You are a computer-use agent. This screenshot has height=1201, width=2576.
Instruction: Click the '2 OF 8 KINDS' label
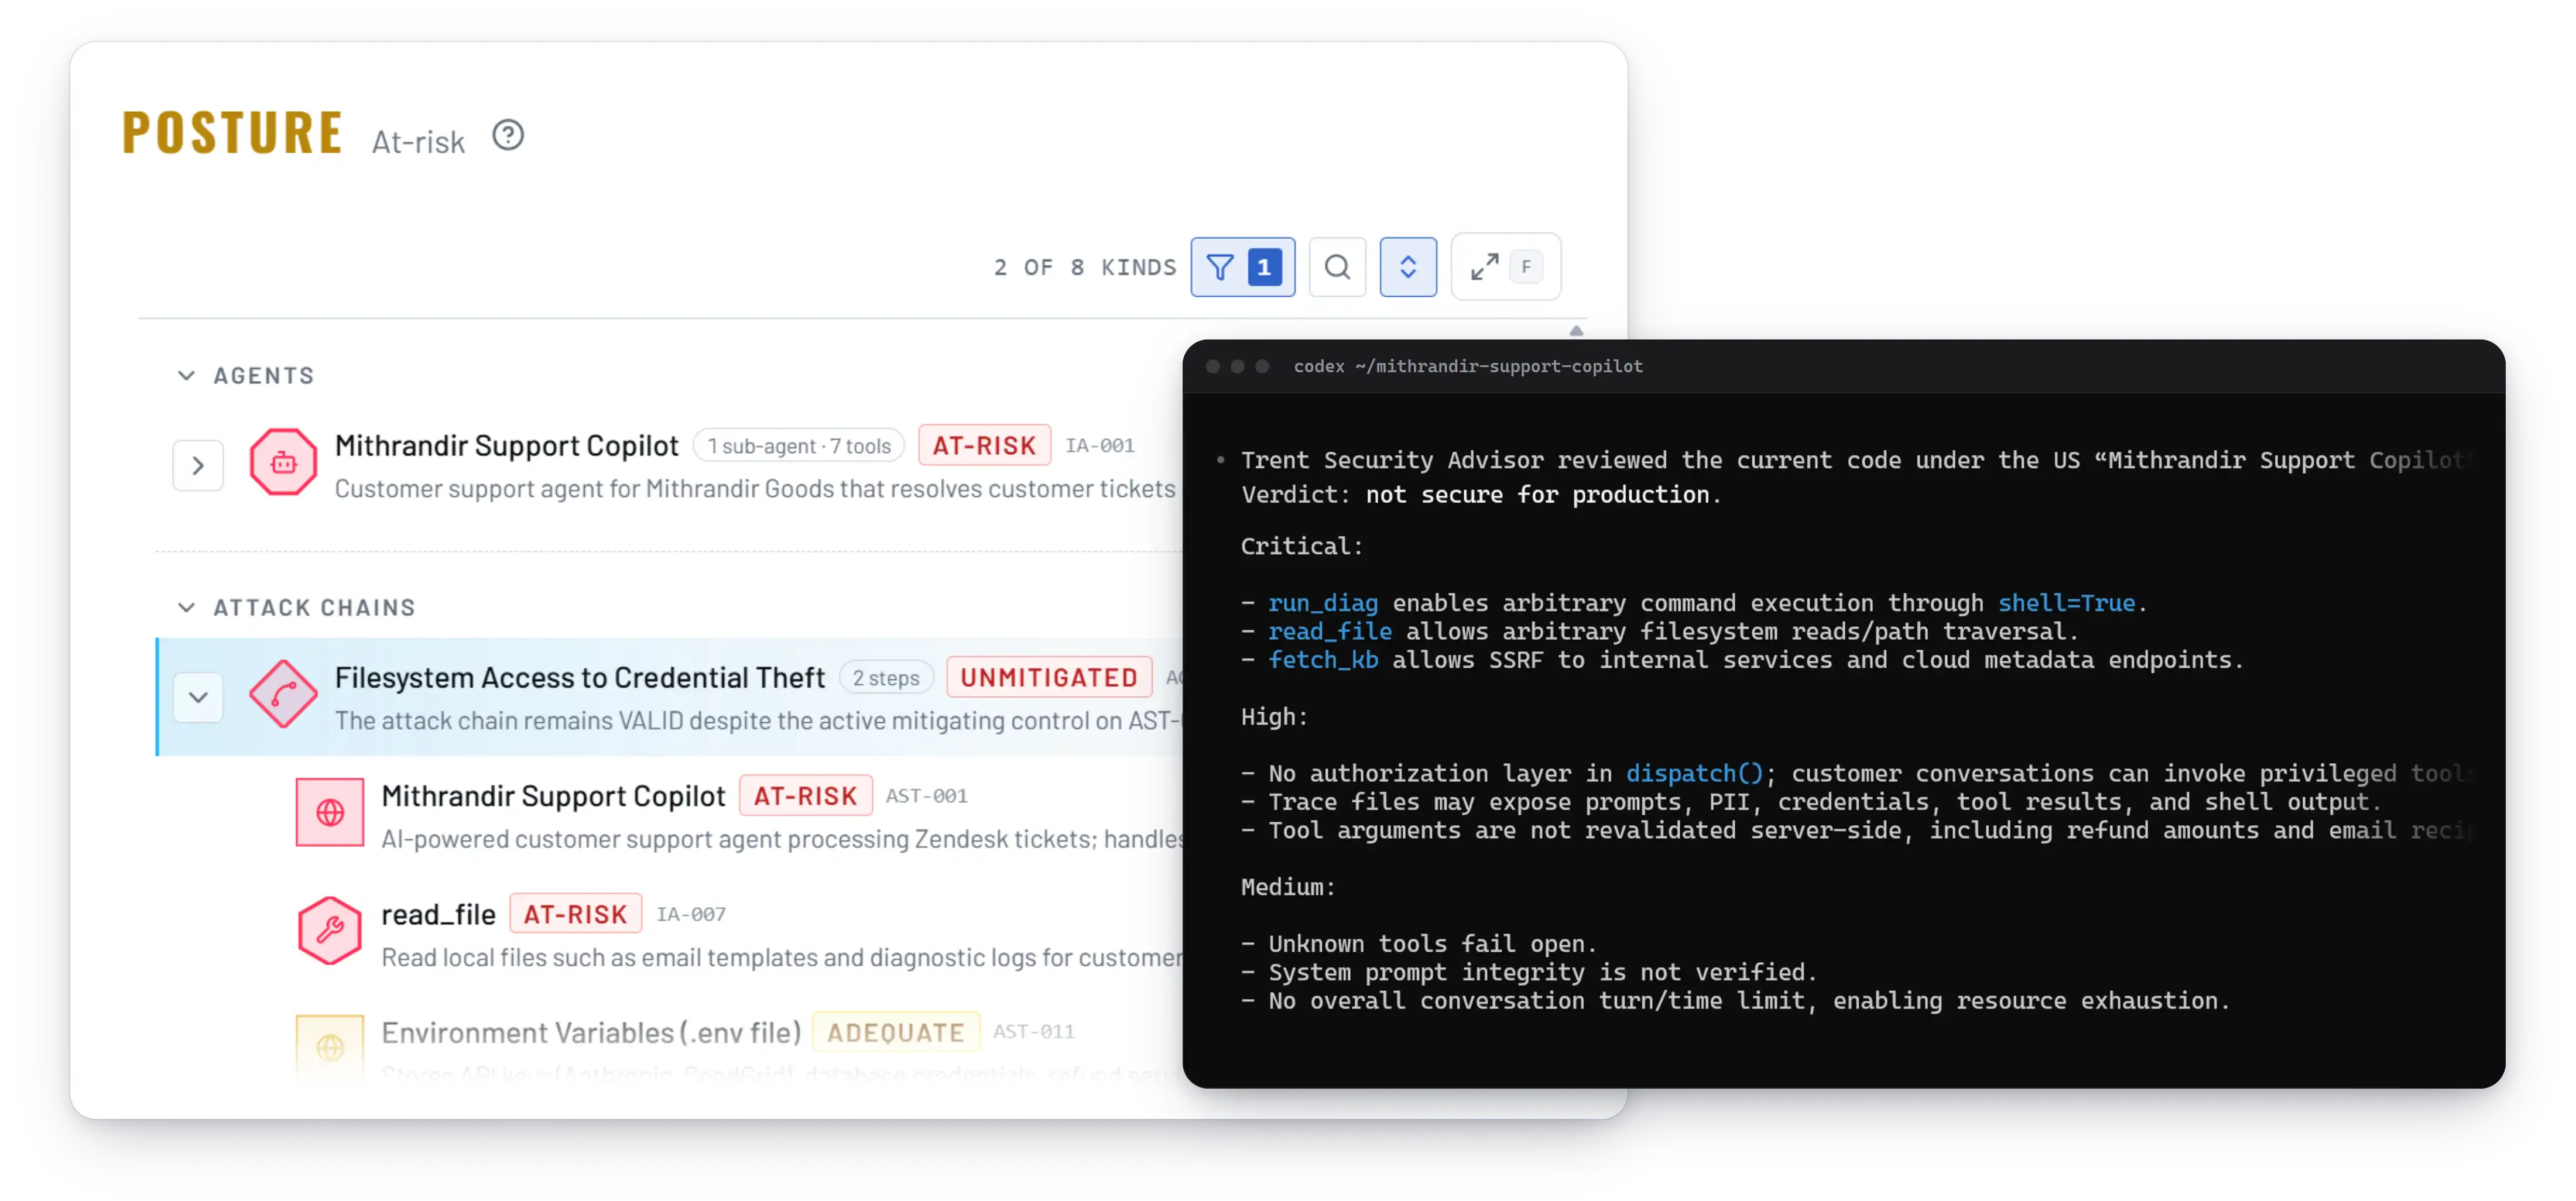[1085, 268]
